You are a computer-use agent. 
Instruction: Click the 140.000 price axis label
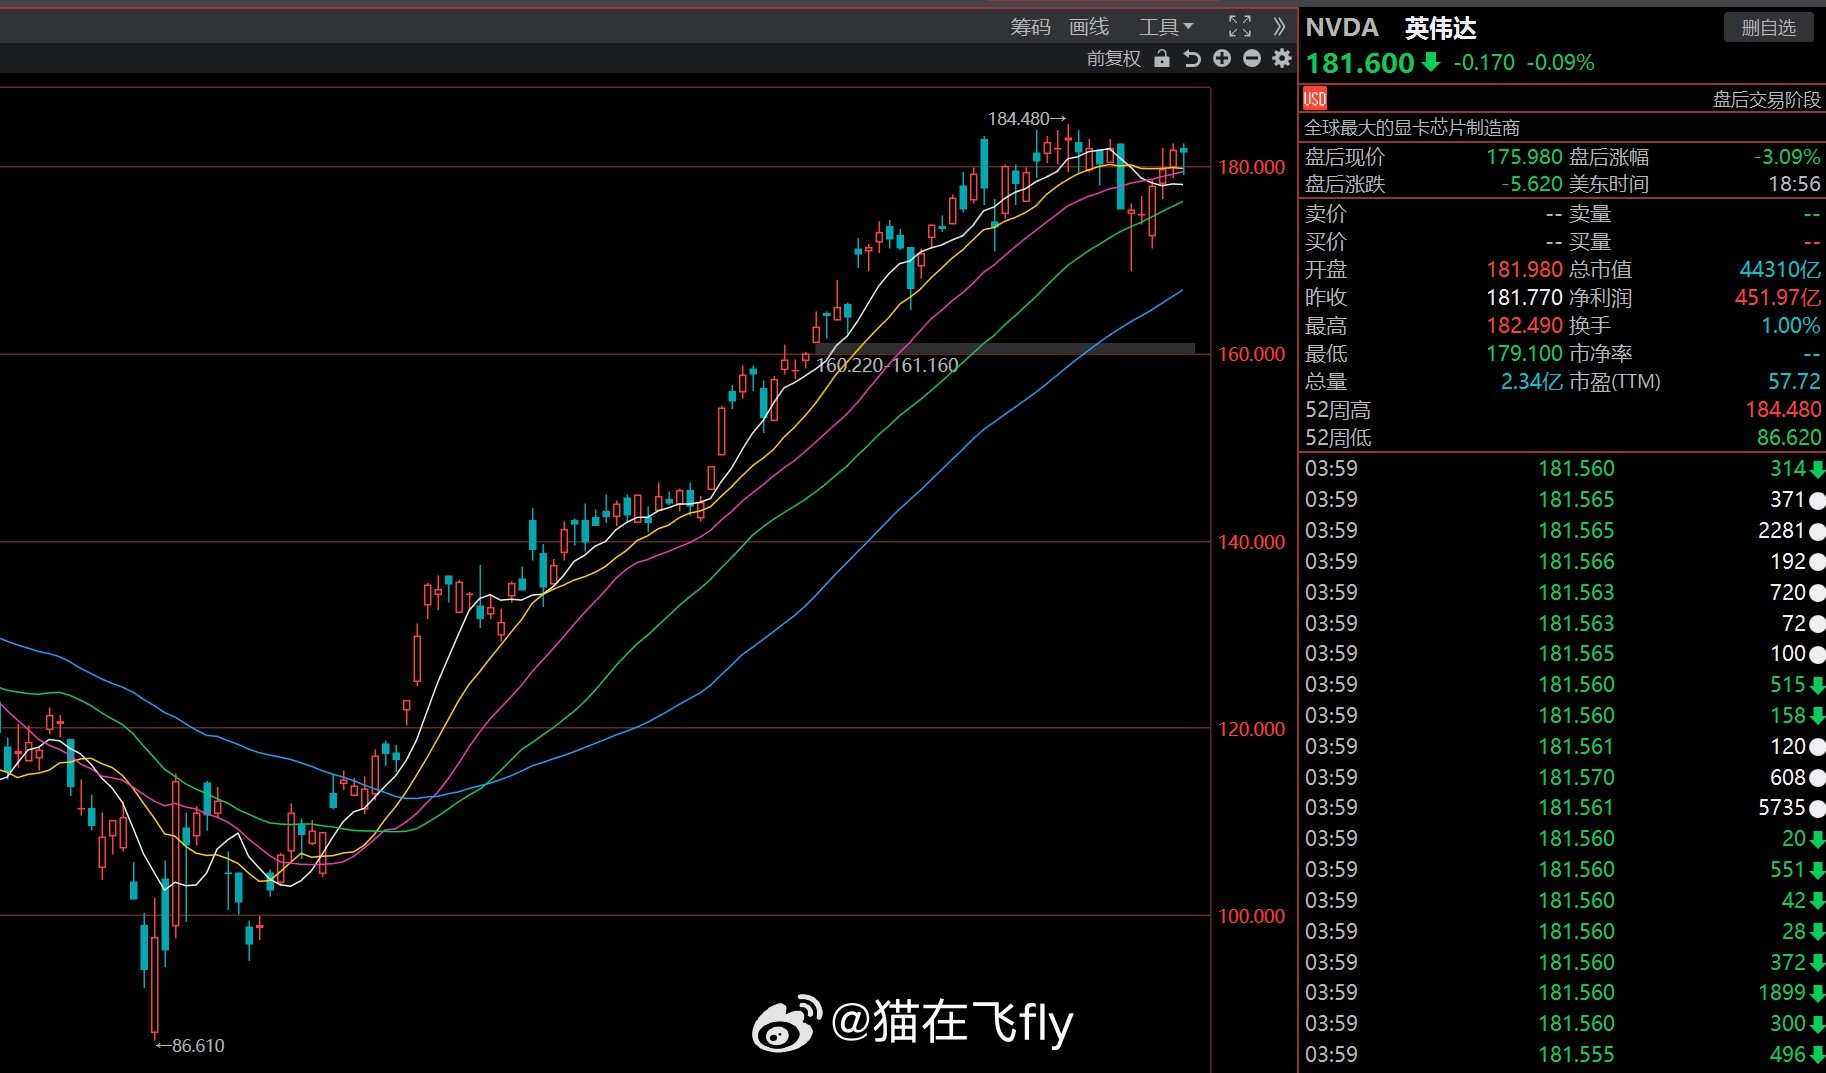1251,543
